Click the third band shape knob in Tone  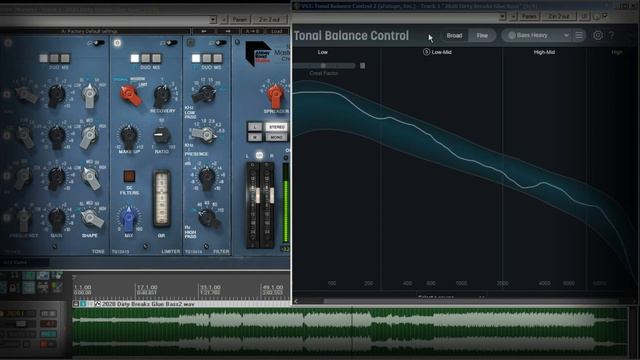pyautogui.click(x=91, y=178)
